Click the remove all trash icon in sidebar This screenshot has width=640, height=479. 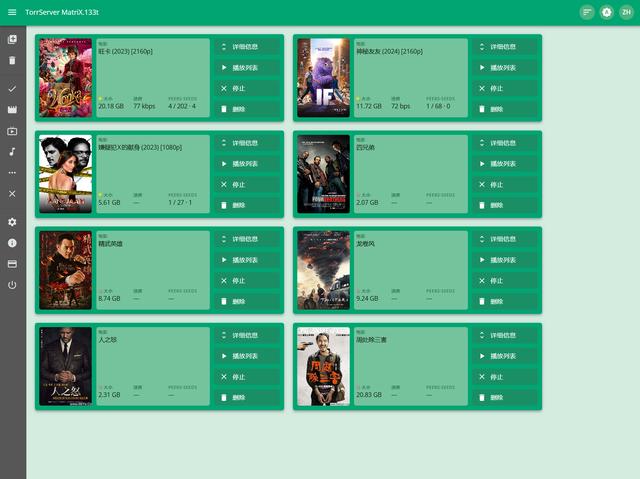tap(12, 60)
